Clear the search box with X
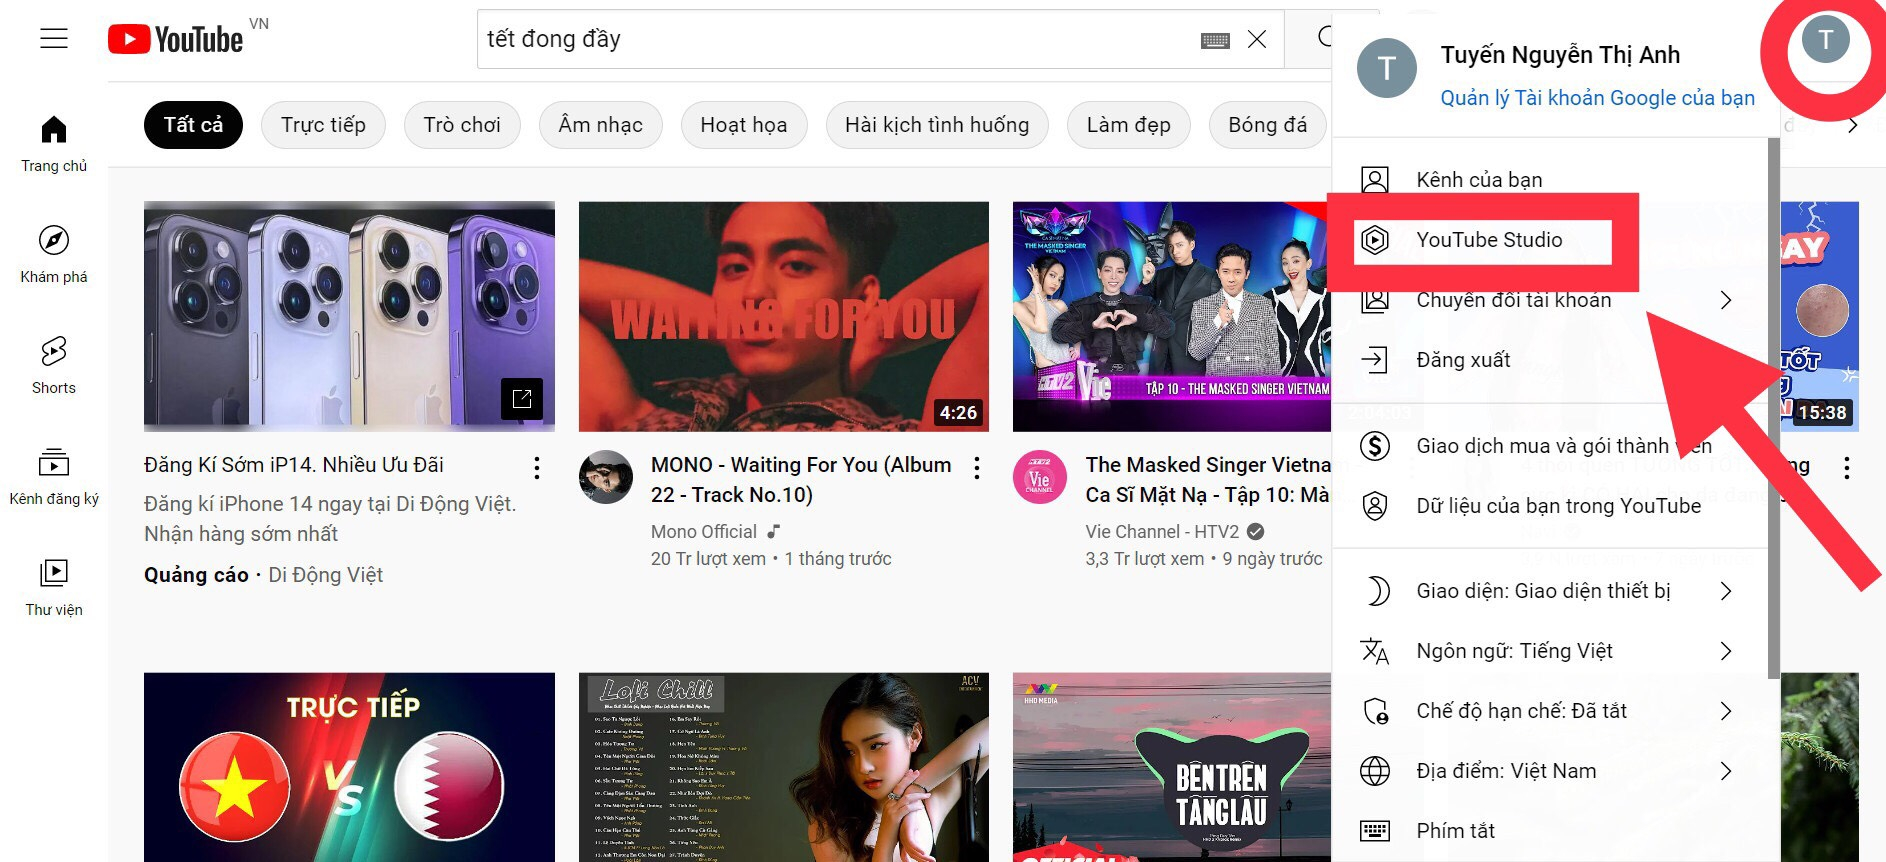Viewport: 1886px width, 862px height. 1257,39
